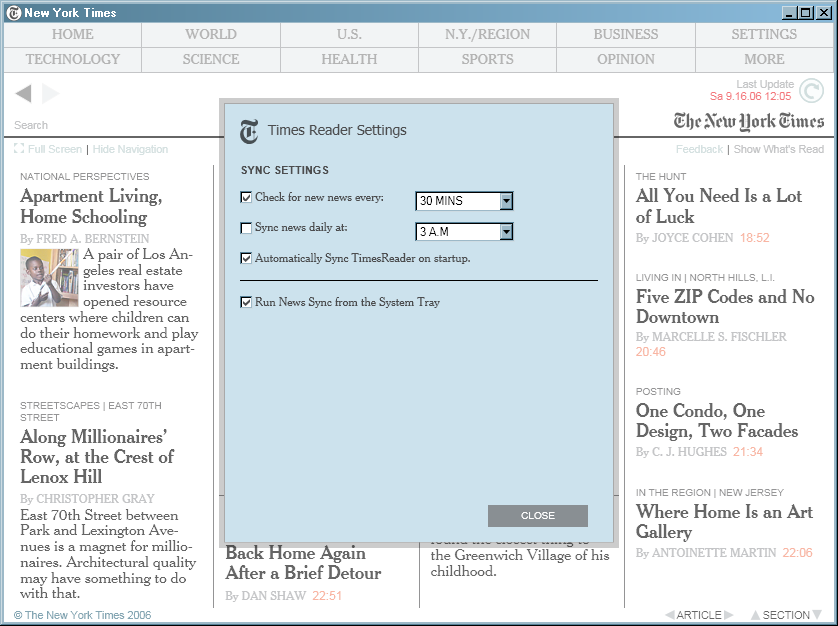Open the SETTINGS tab
The image size is (838, 626).
(764, 34)
